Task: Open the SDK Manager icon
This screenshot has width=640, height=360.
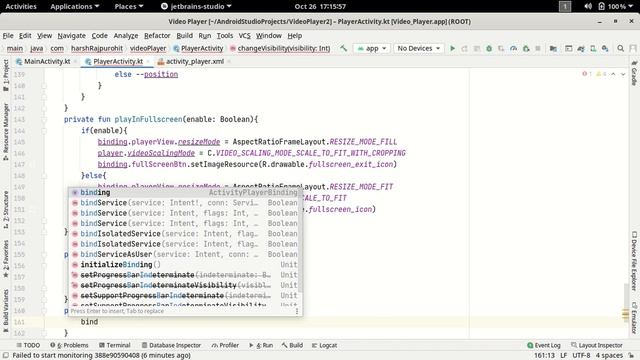Action: click(x=605, y=48)
